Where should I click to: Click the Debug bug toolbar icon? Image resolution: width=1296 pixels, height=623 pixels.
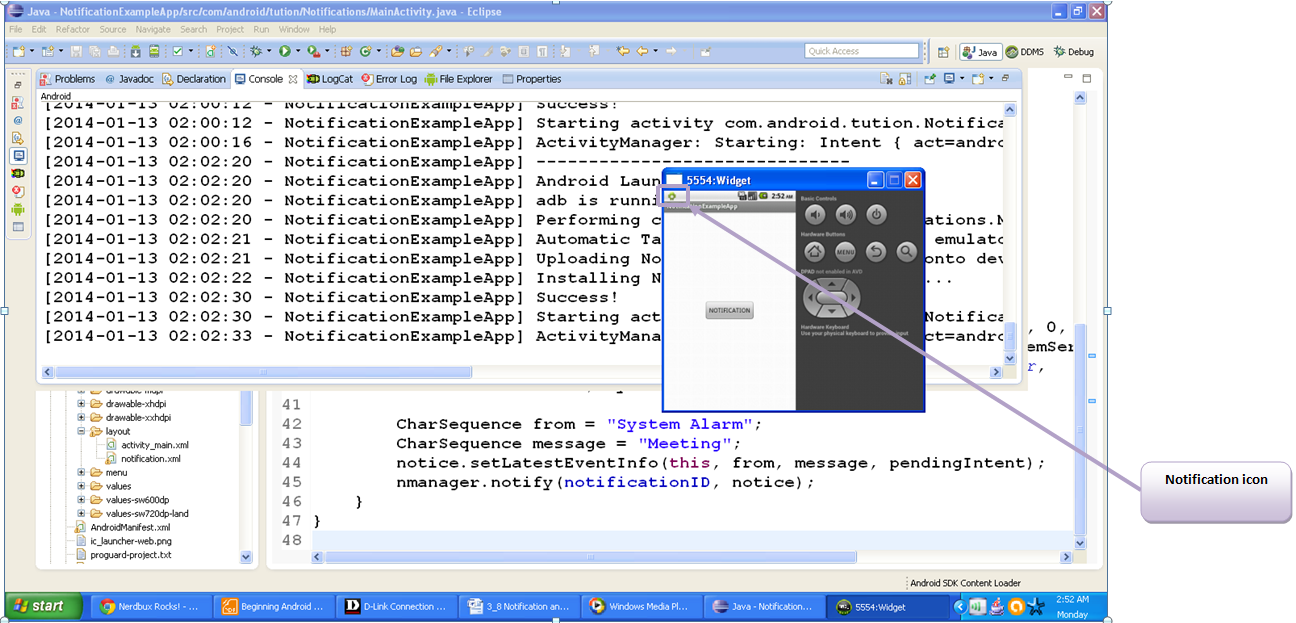[256, 51]
